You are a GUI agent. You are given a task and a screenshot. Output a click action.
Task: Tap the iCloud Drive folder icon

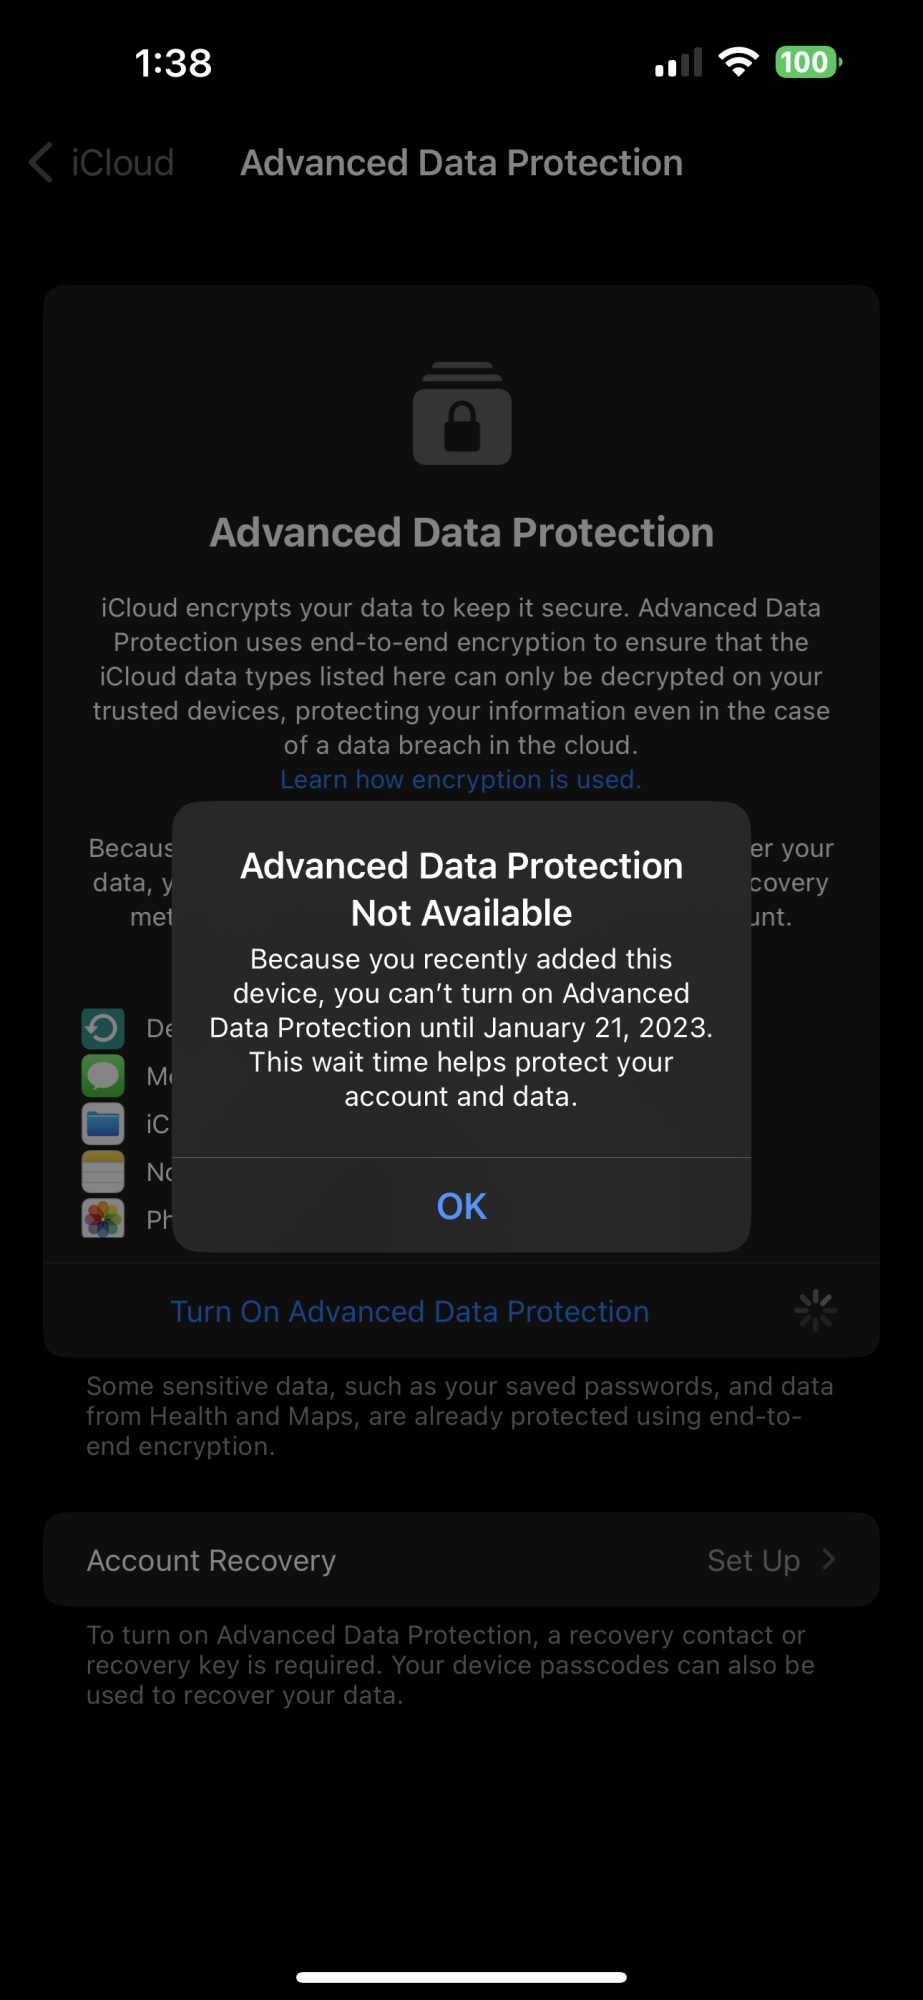(x=103, y=1124)
